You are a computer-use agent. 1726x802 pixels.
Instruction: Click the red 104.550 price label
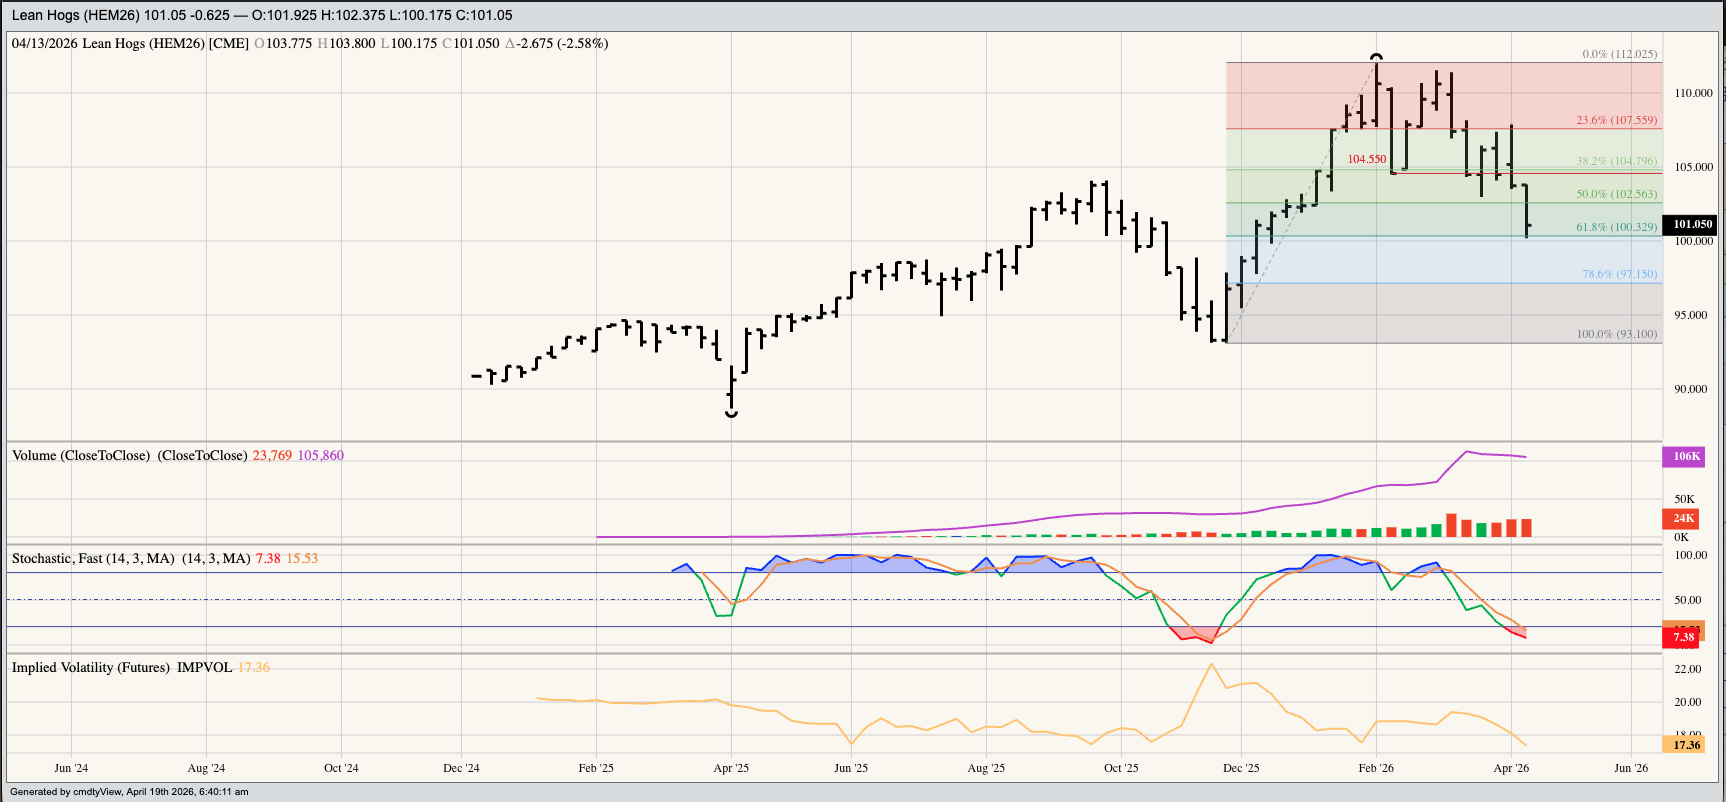1366,159
